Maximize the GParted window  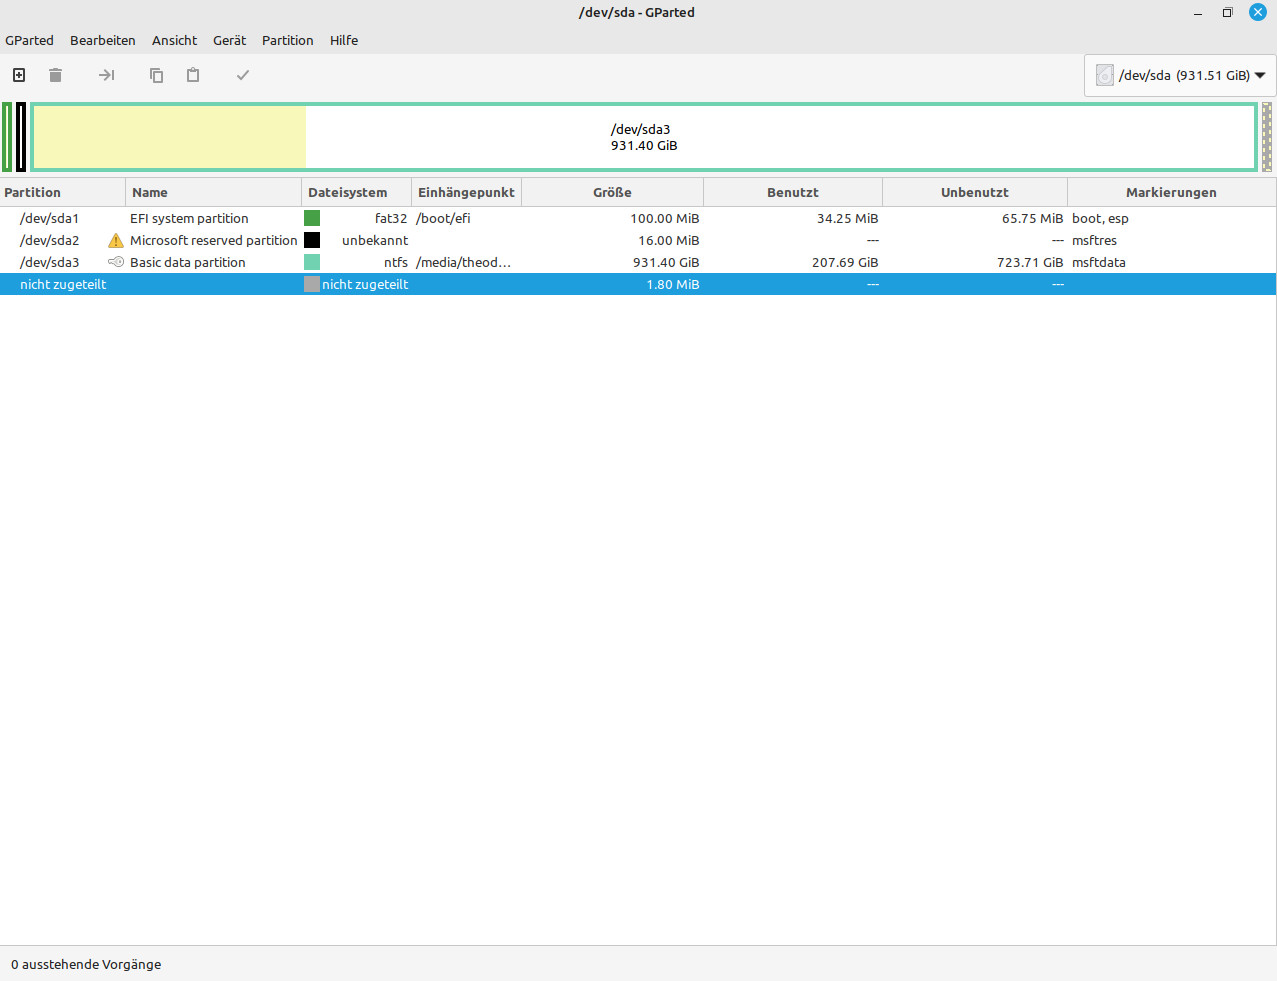coord(1227,13)
